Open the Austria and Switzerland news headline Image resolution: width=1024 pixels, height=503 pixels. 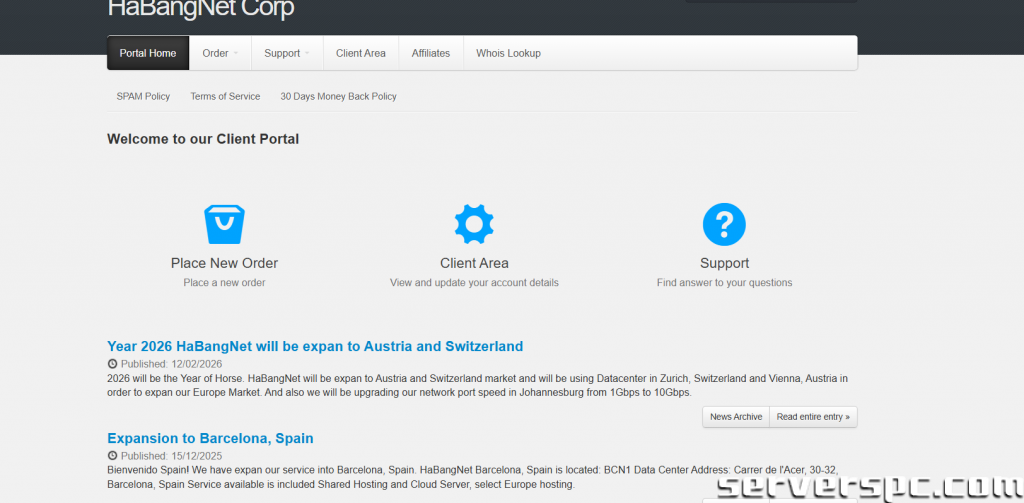(x=315, y=346)
